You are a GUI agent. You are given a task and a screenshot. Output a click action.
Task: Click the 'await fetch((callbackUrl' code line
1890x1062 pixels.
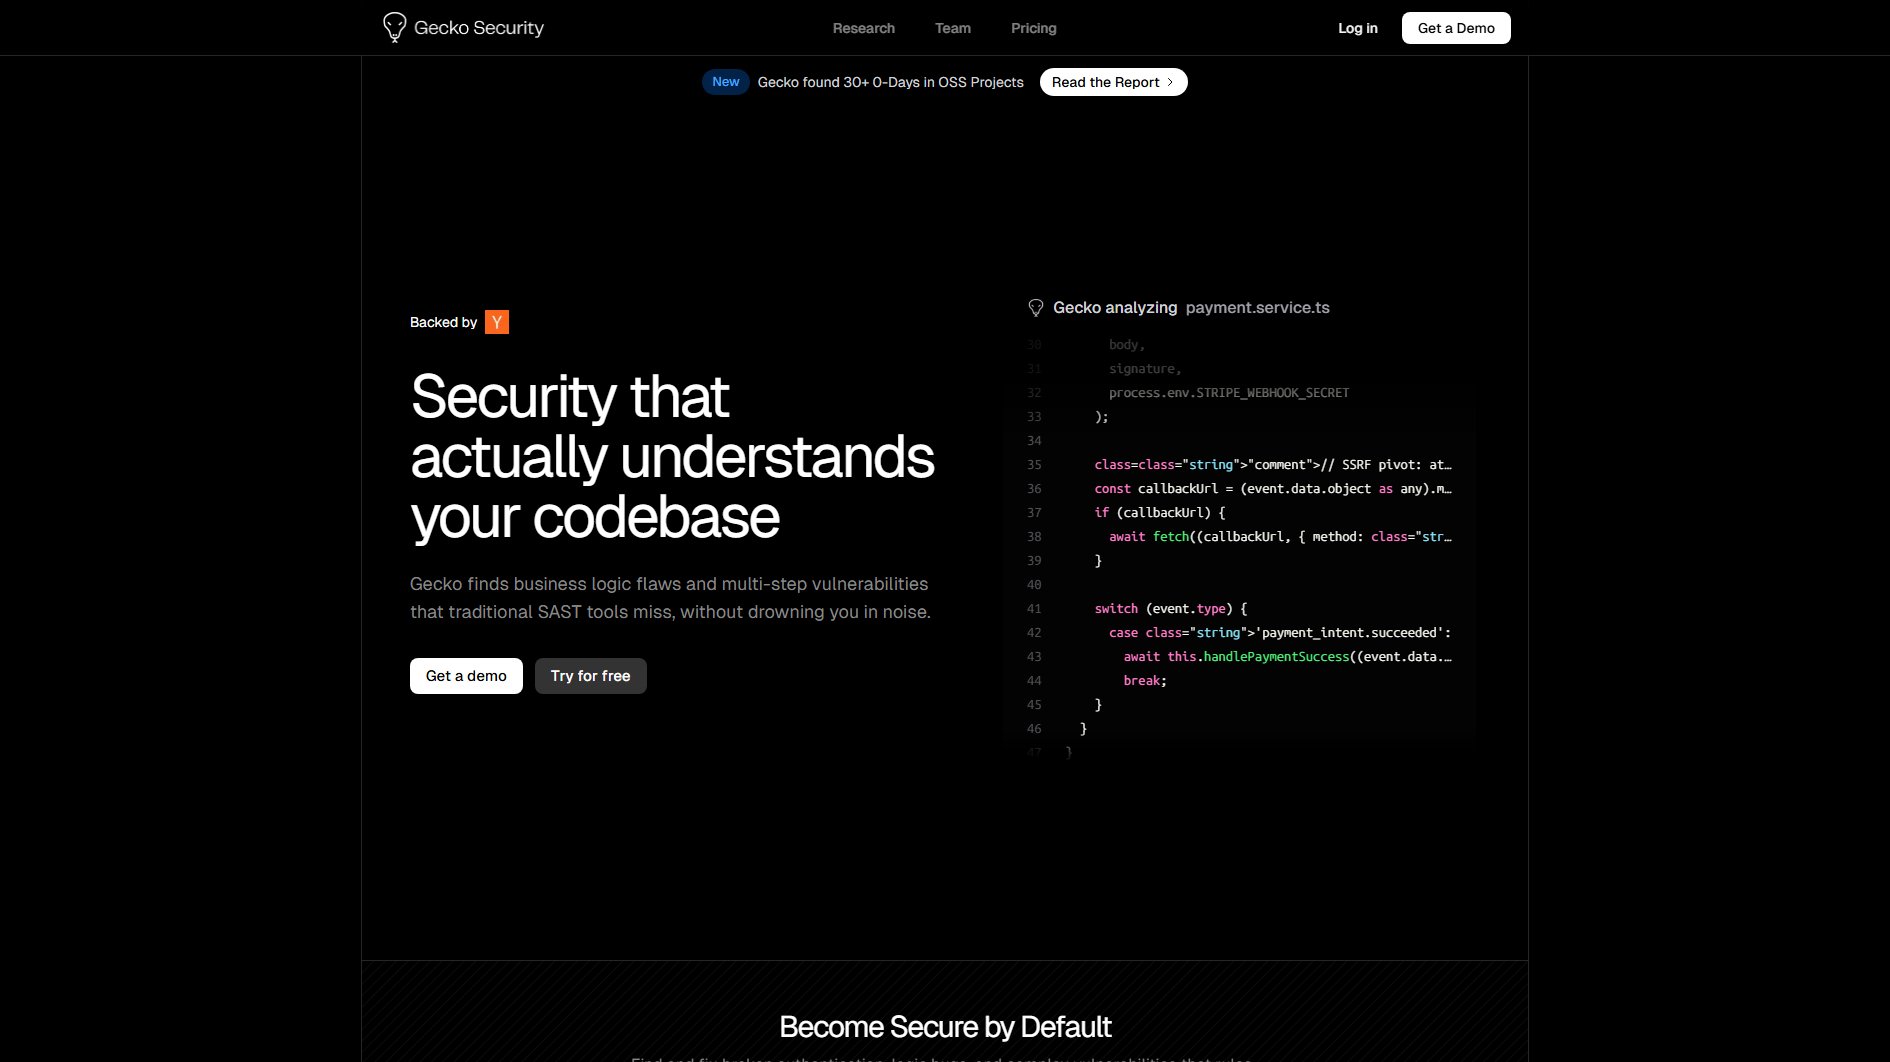pos(1281,537)
